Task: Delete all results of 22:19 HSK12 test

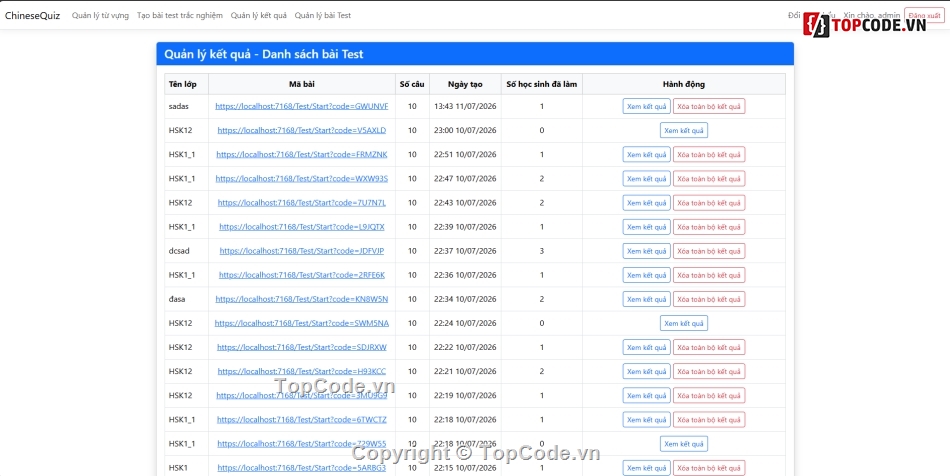Action: (x=709, y=395)
